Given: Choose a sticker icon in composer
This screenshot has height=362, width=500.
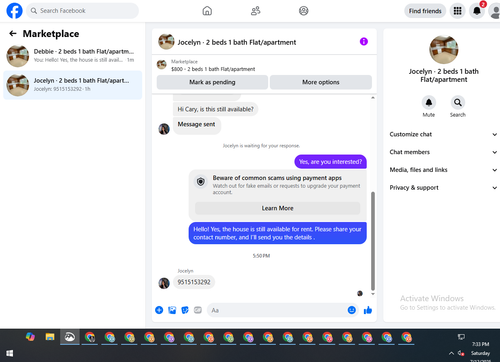Looking at the screenshot, I should tap(185, 310).
